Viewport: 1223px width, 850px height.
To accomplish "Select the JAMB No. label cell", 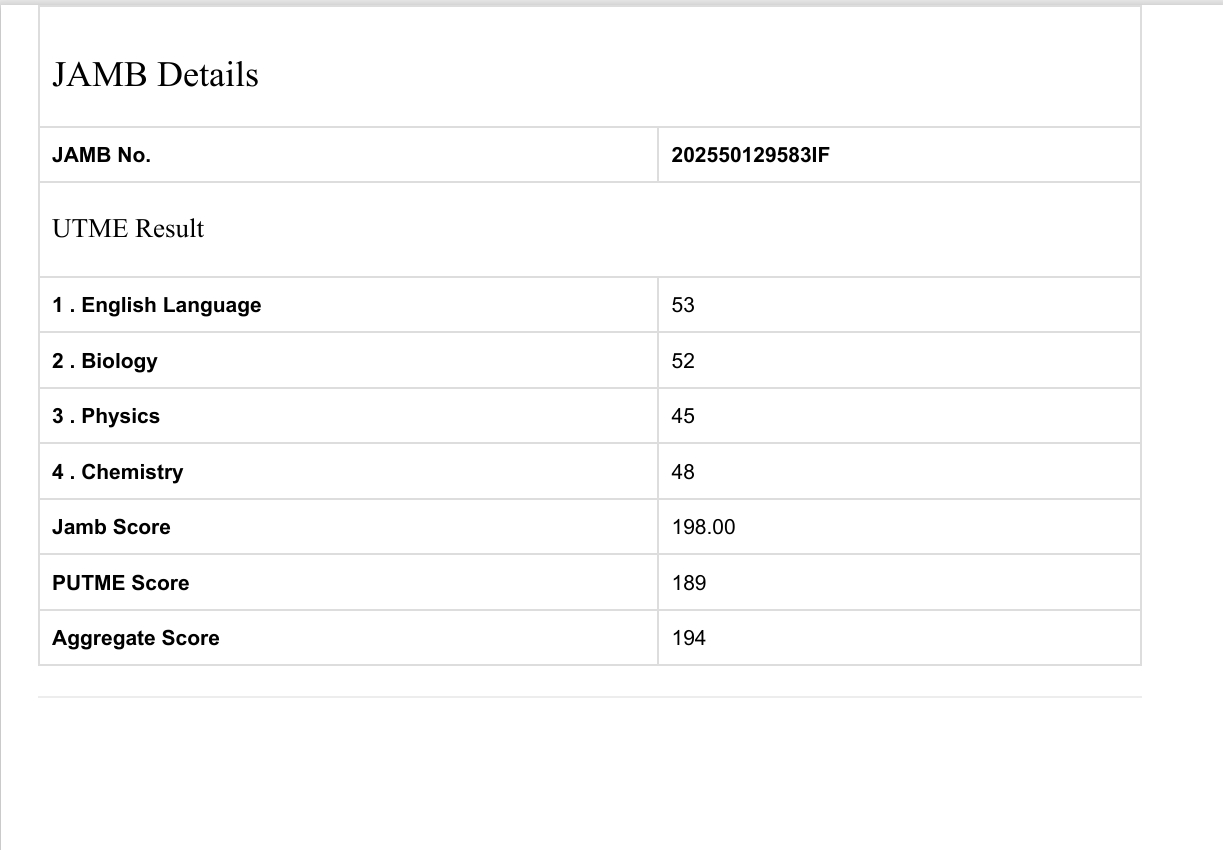I will click(102, 155).
